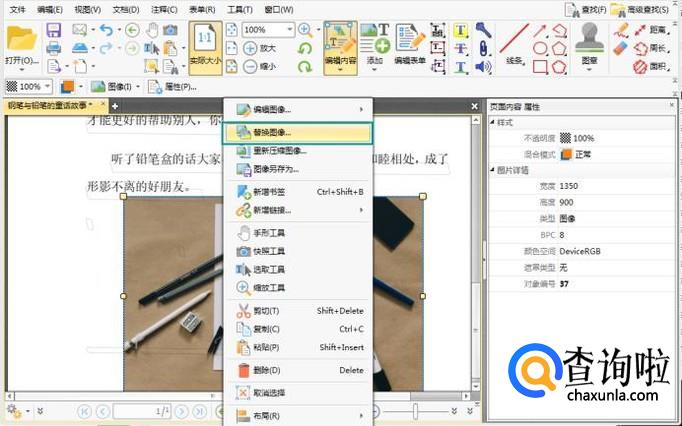This screenshot has width=682, height=426.
Task: Choose 替换图像... in the context menu
Action: [x=298, y=133]
